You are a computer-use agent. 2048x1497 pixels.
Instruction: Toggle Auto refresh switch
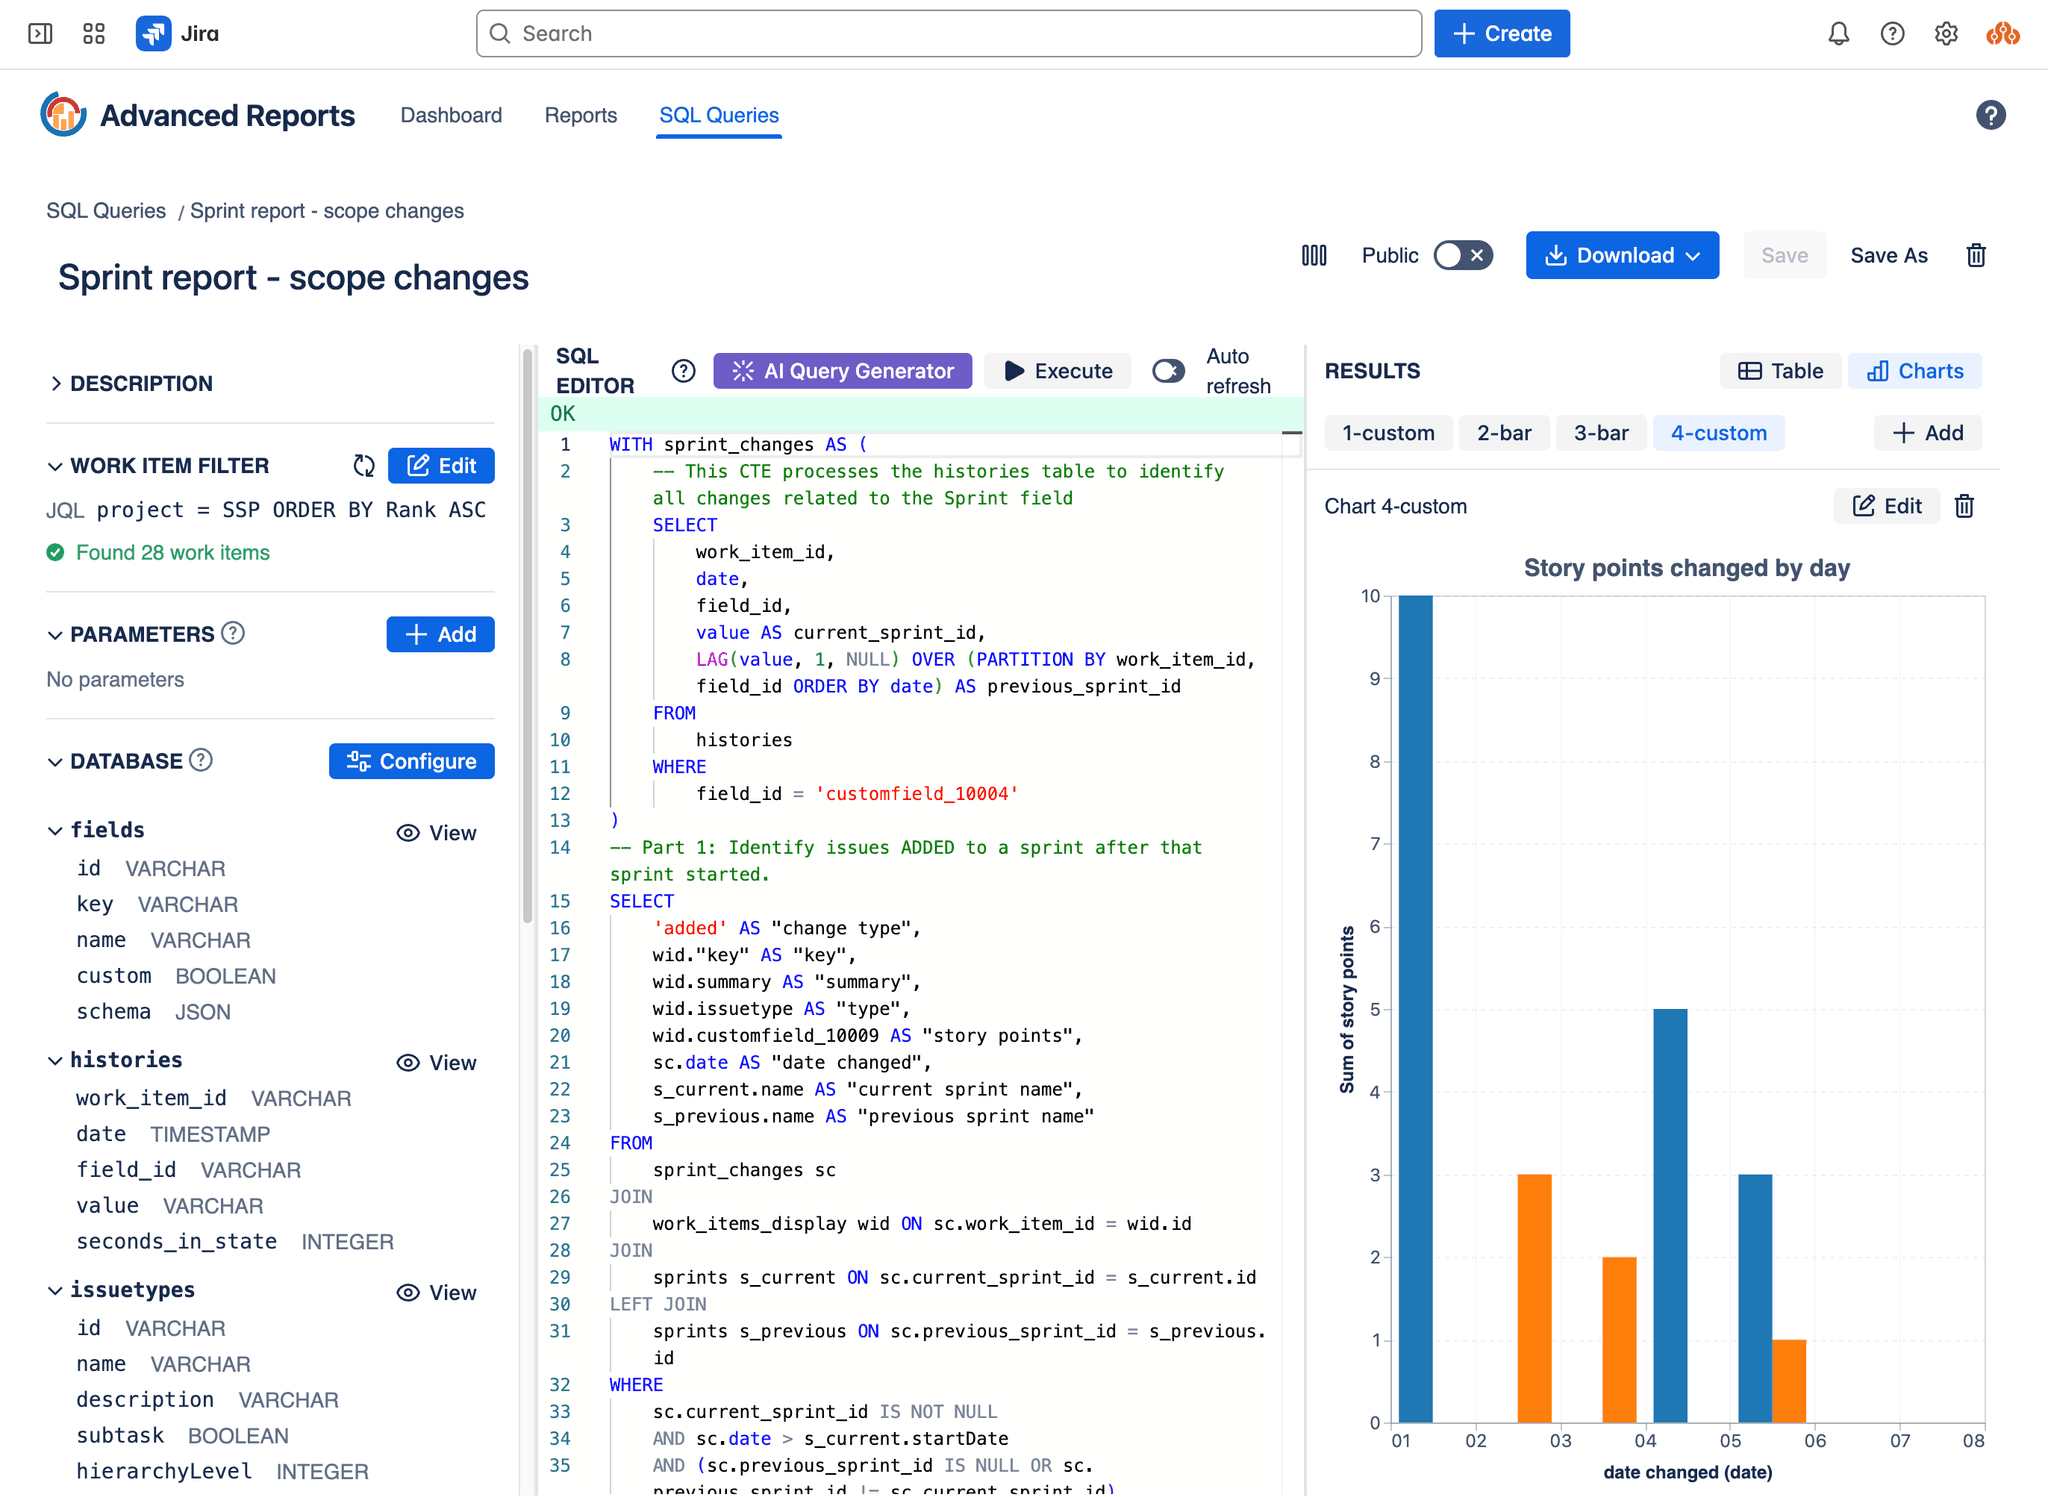tap(1168, 371)
